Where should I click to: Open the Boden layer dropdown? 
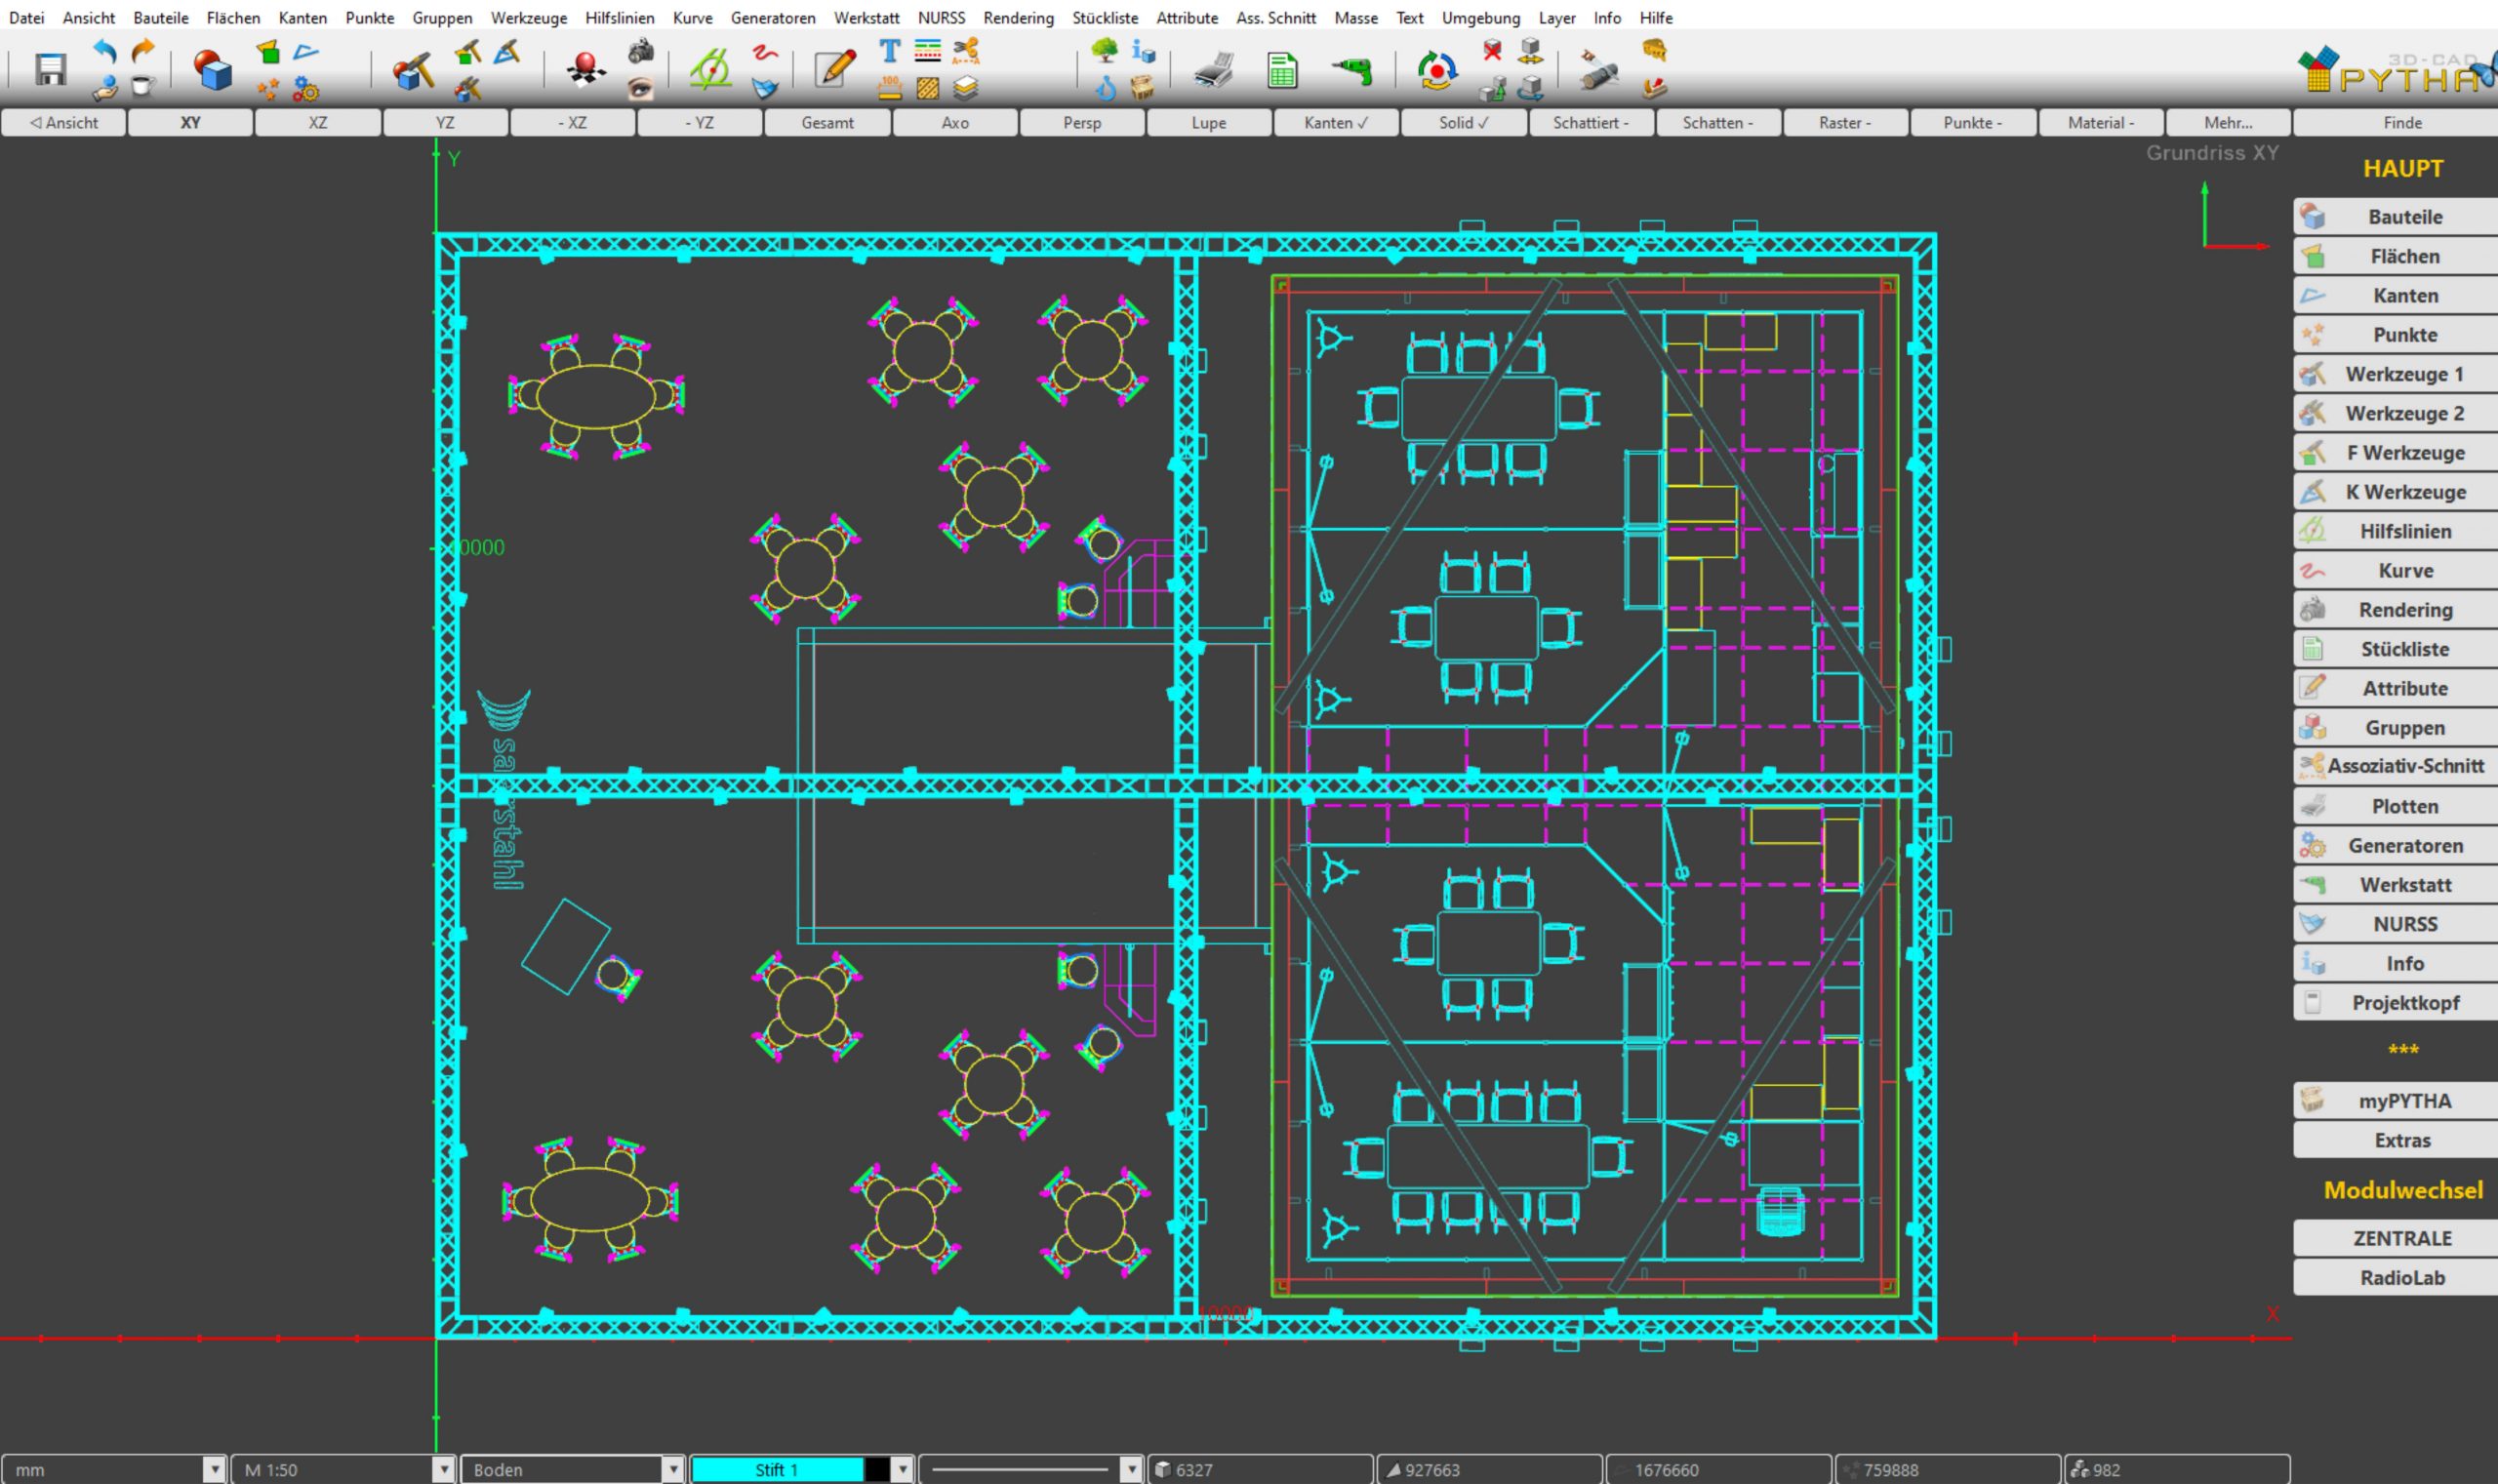click(x=672, y=1469)
